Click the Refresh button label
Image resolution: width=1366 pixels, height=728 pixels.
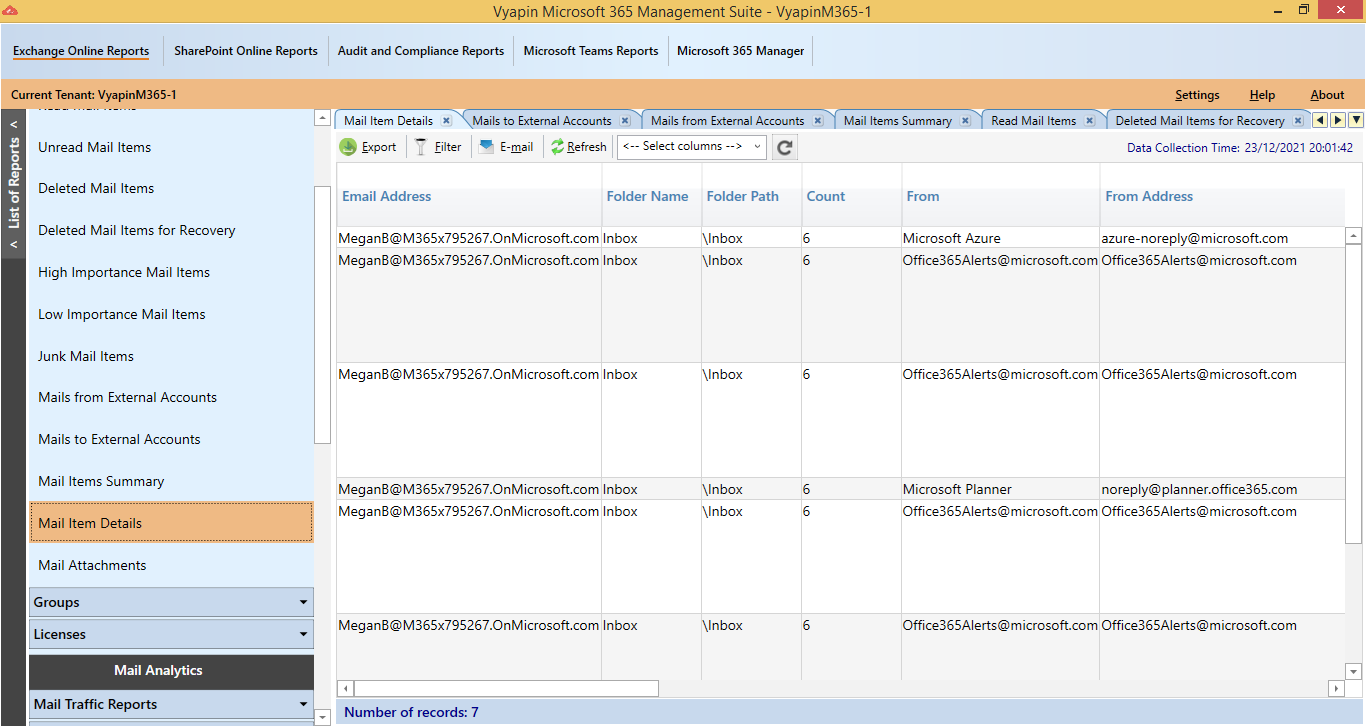(587, 147)
